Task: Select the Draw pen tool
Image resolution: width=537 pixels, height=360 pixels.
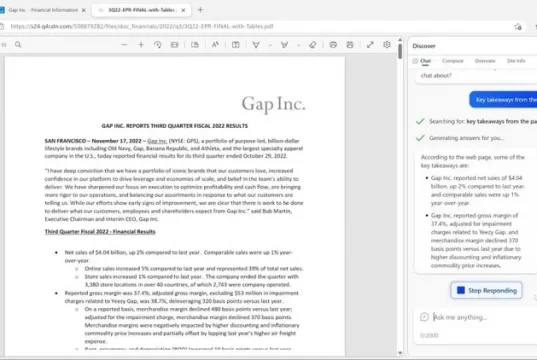Action: point(256,45)
